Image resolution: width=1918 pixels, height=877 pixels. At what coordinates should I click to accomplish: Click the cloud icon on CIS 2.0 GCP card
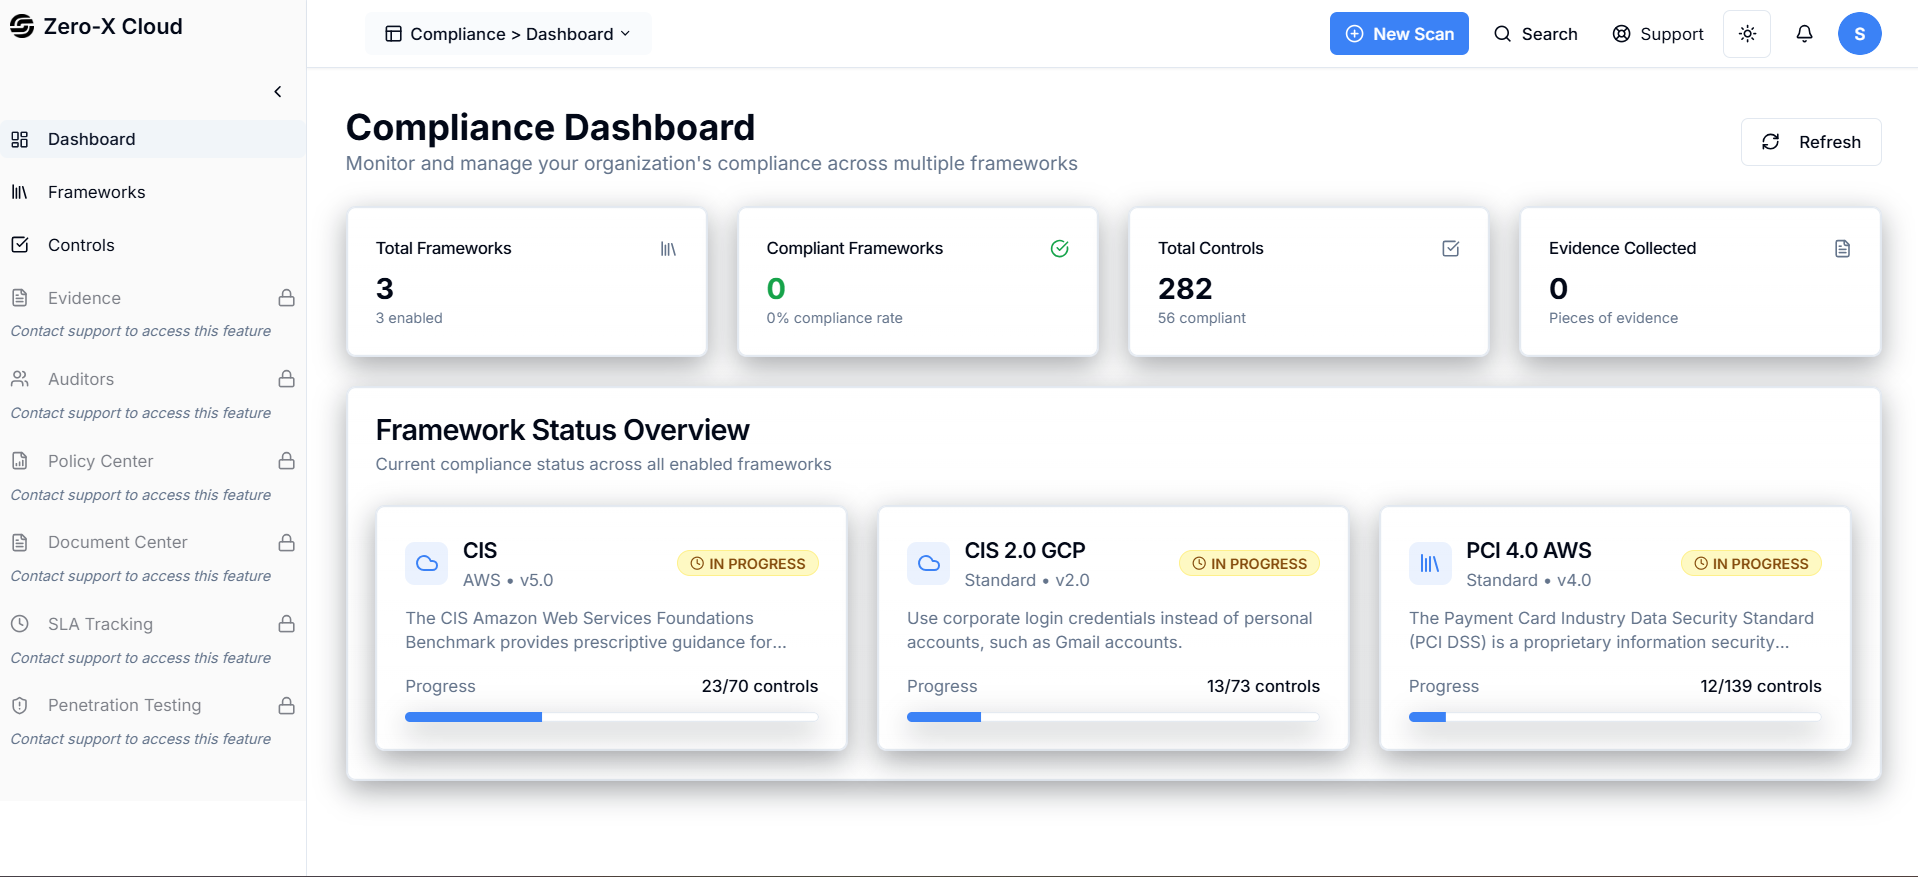(x=928, y=564)
